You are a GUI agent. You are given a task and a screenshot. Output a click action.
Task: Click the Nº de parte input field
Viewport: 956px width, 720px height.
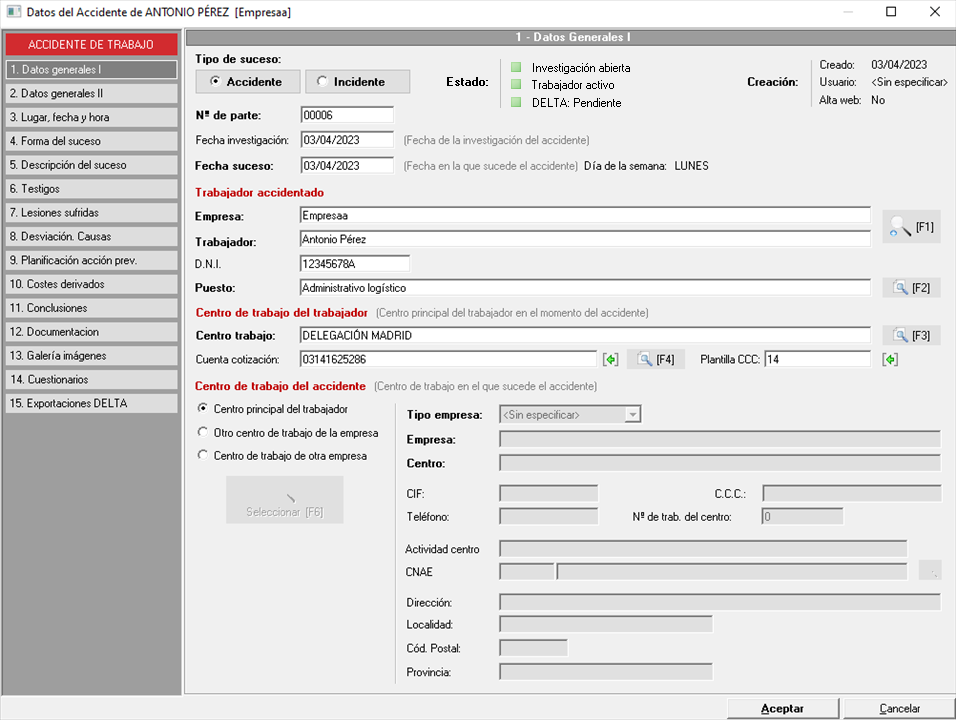pos(346,115)
